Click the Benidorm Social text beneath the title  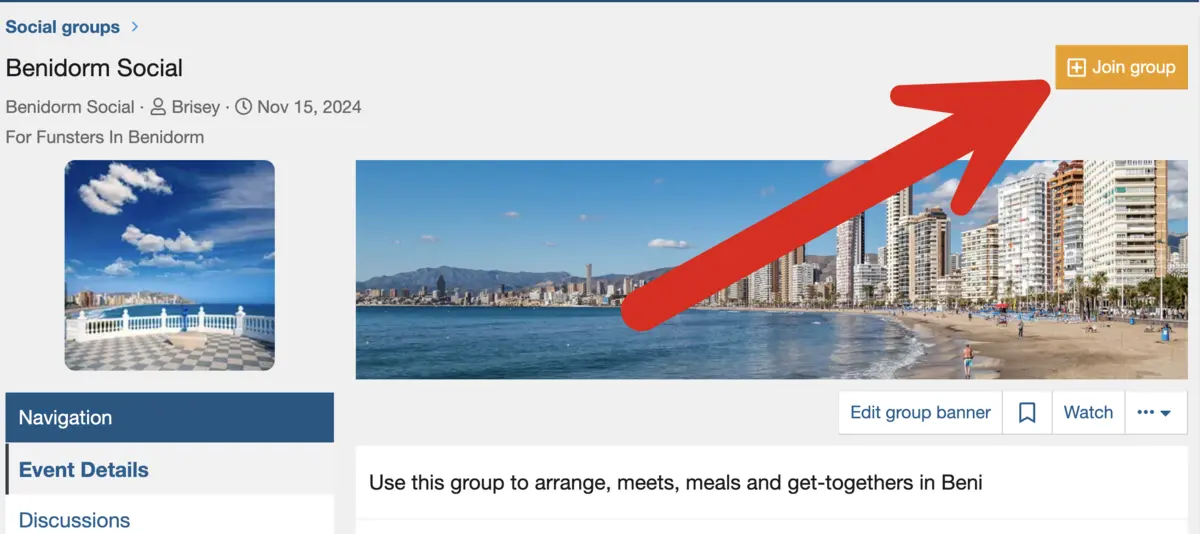click(x=70, y=107)
